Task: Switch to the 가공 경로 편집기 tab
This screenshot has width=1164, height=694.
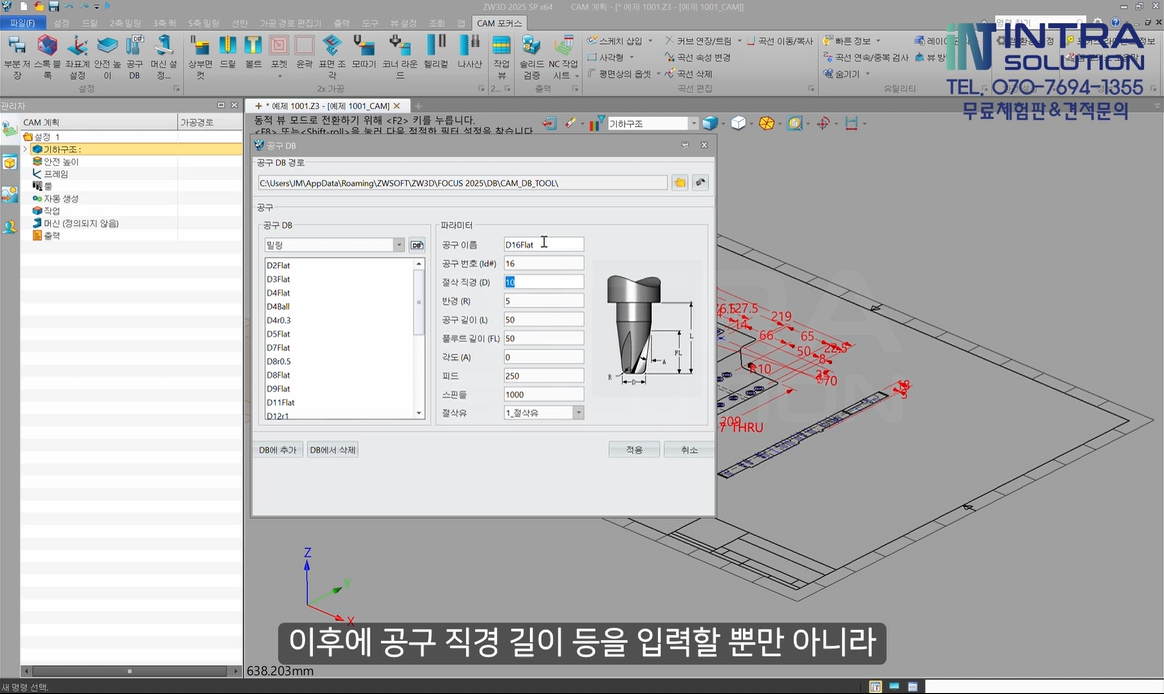Action: coord(290,23)
